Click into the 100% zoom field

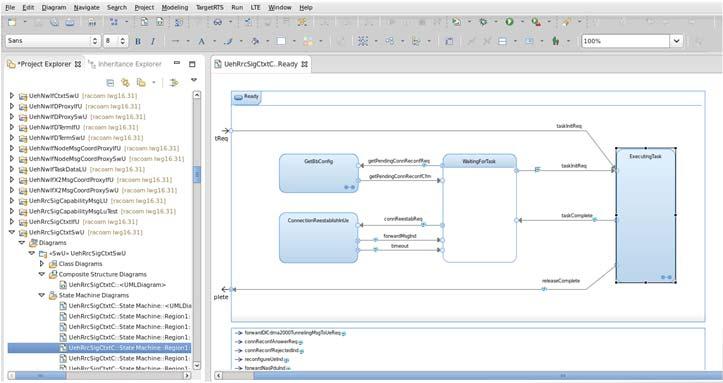(626, 41)
